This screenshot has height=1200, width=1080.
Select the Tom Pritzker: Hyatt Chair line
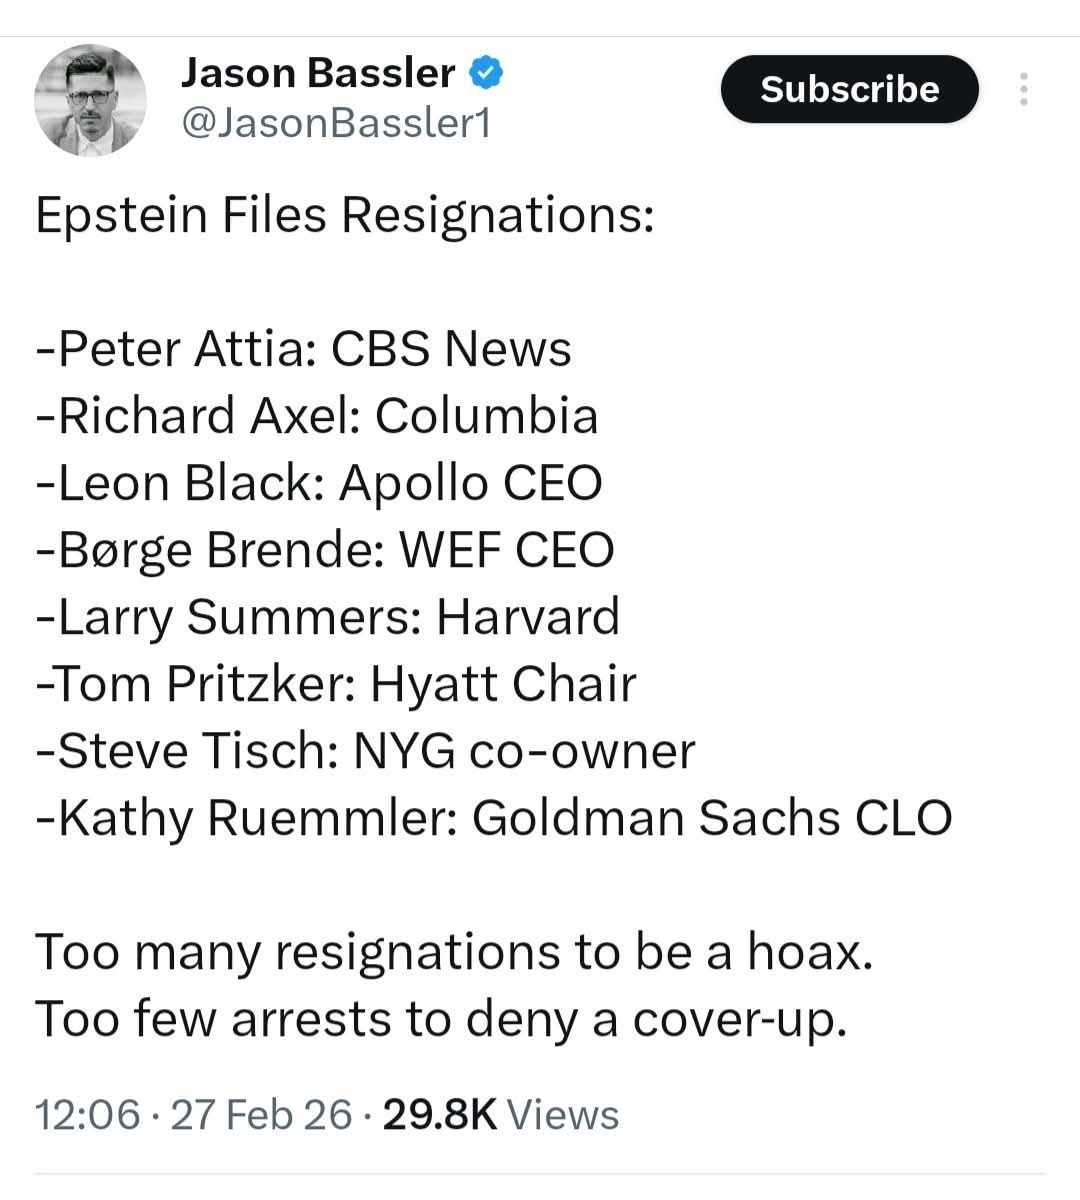point(336,684)
